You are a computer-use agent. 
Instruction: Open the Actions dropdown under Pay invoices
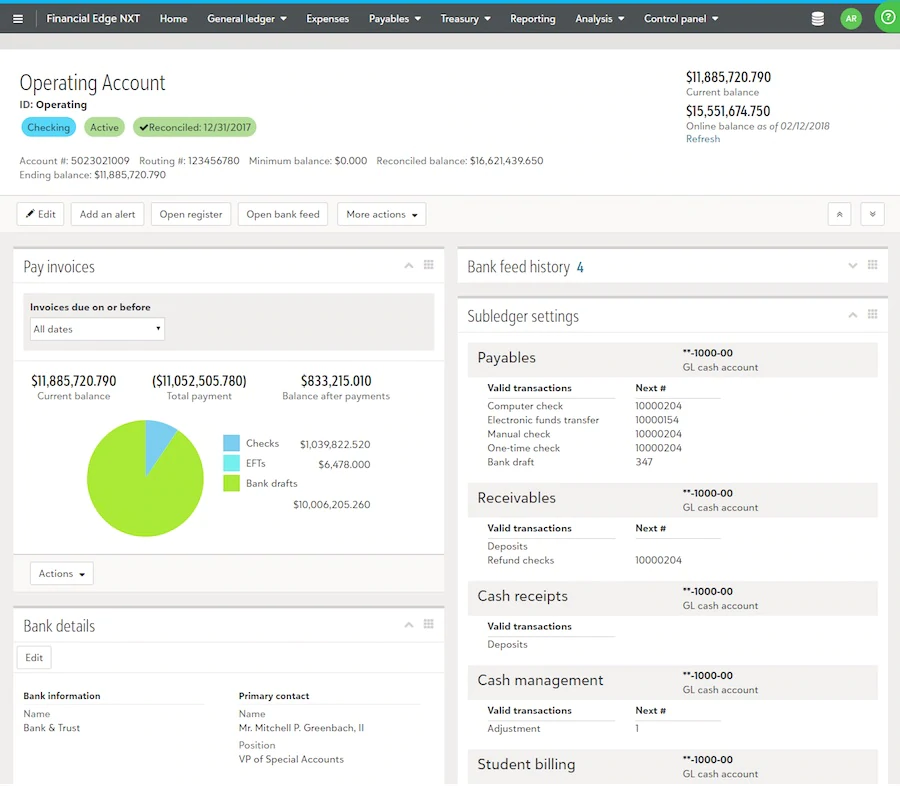tap(61, 574)
